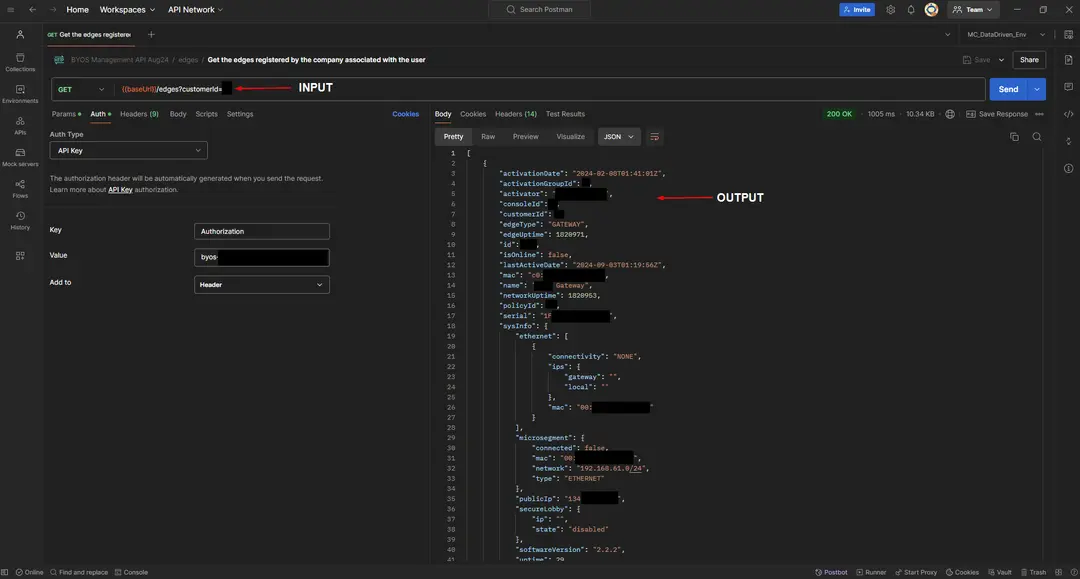Switch to the request Headers (9) tab
This screenshot has height=579, width=1080.
pyautogui.click(x=139, y=114)
